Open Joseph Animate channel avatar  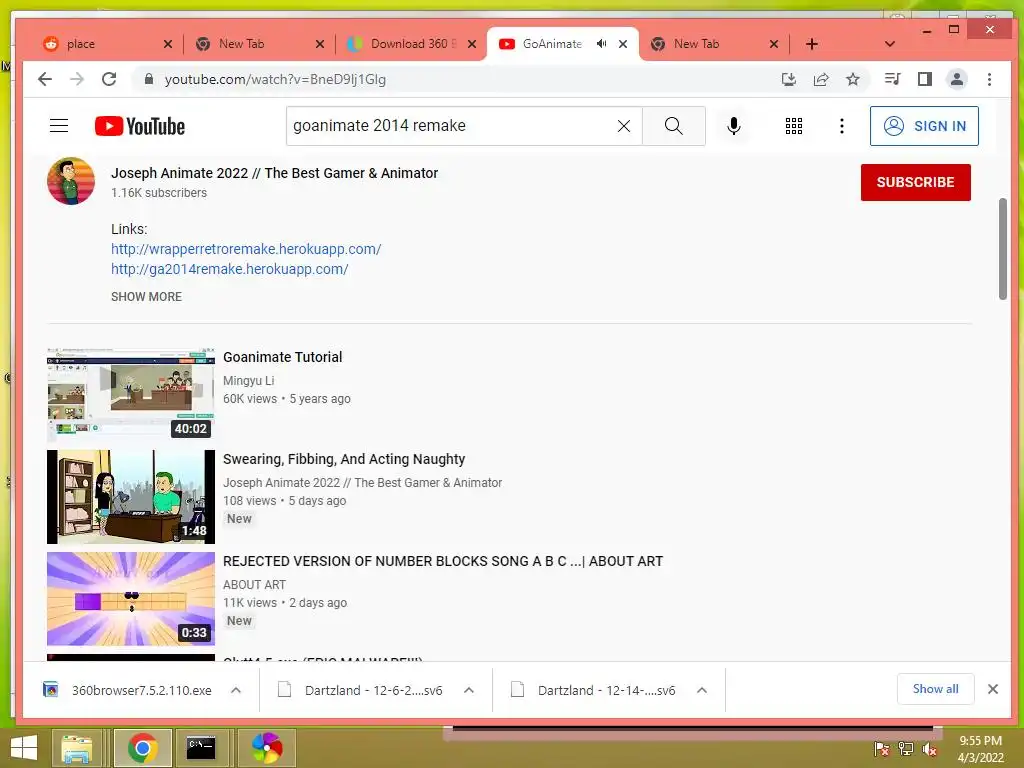pos(71,181)
